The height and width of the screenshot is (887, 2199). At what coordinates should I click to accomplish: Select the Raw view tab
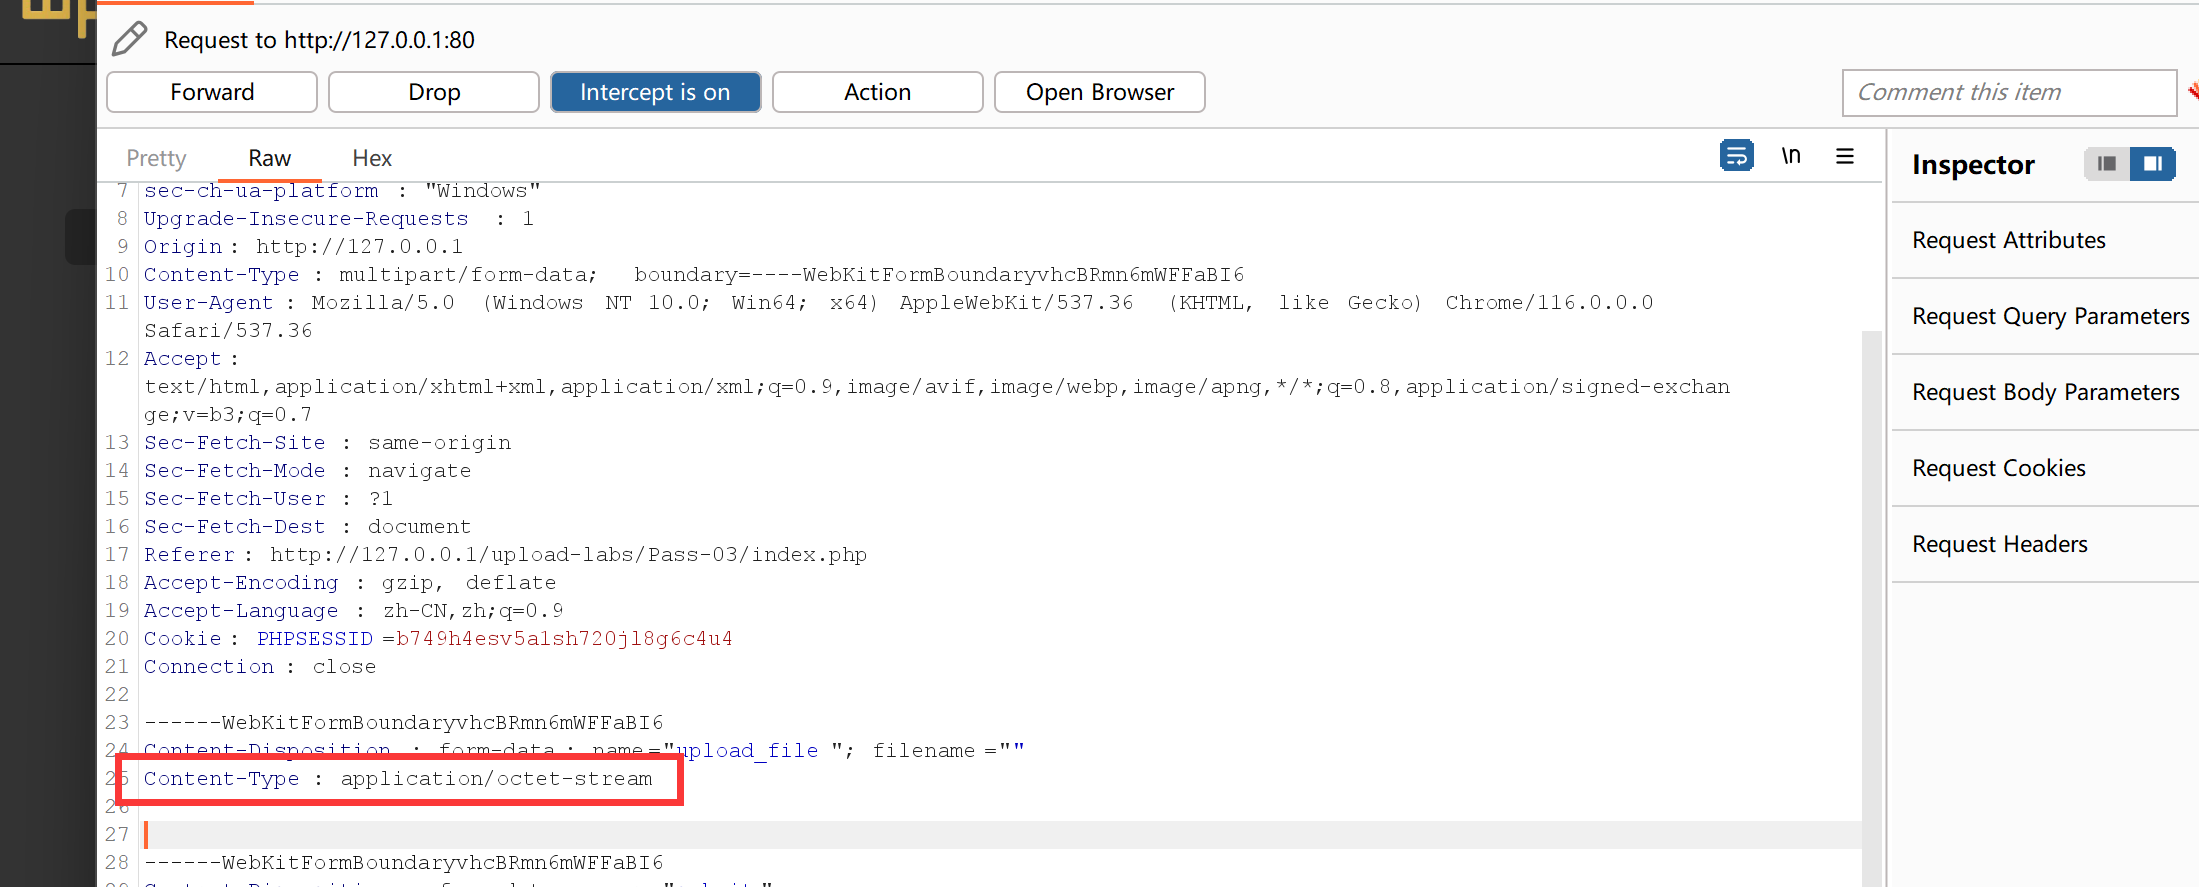[x=270, y=158]
